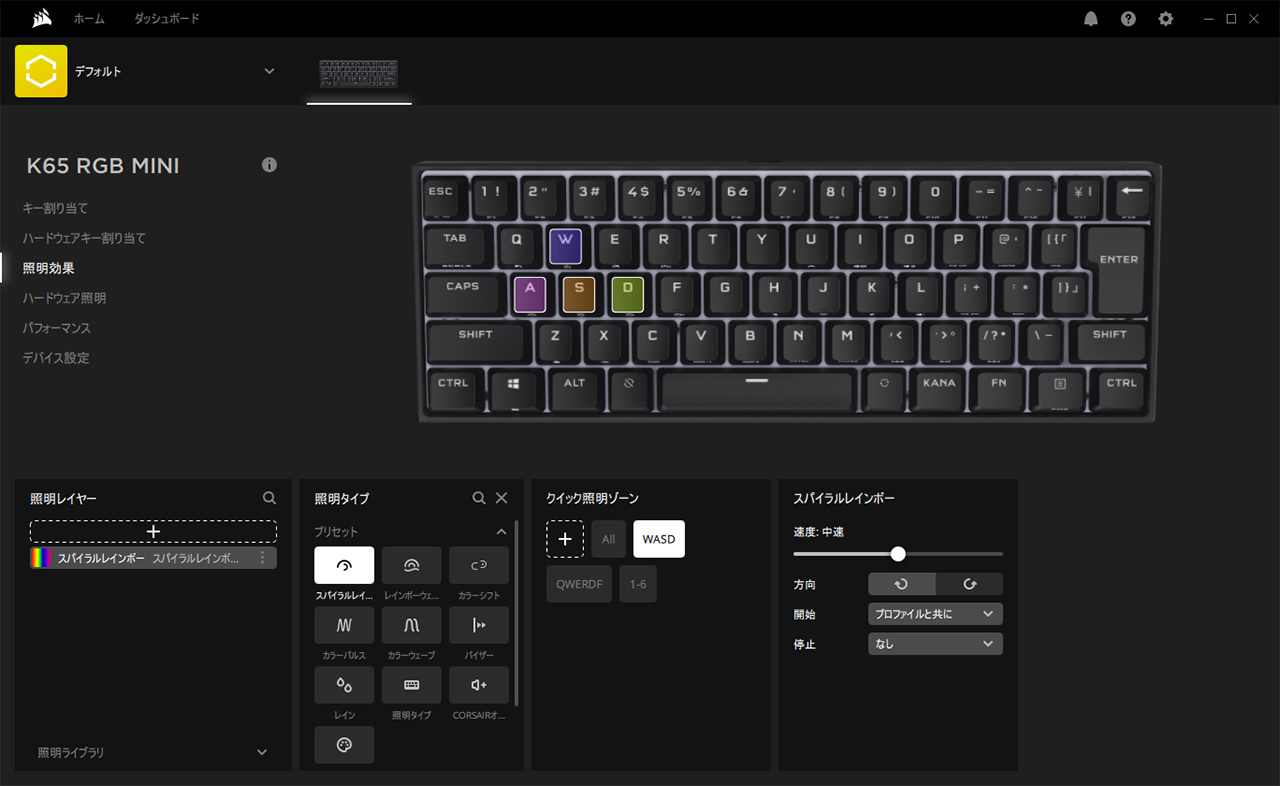This screenshot has height=786, width=1280.
Task: Open ハードウェアキー割り当て in the sidebar
Action: pos(85,238)
